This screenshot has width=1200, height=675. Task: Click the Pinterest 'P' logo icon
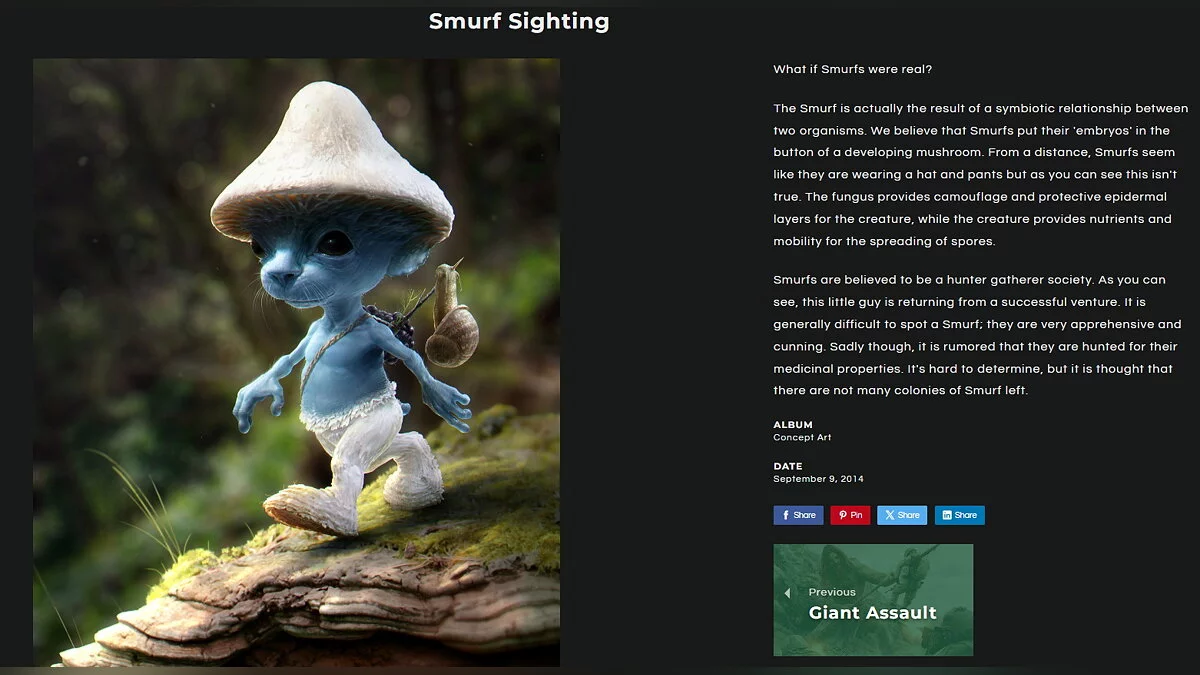point(843,516)
